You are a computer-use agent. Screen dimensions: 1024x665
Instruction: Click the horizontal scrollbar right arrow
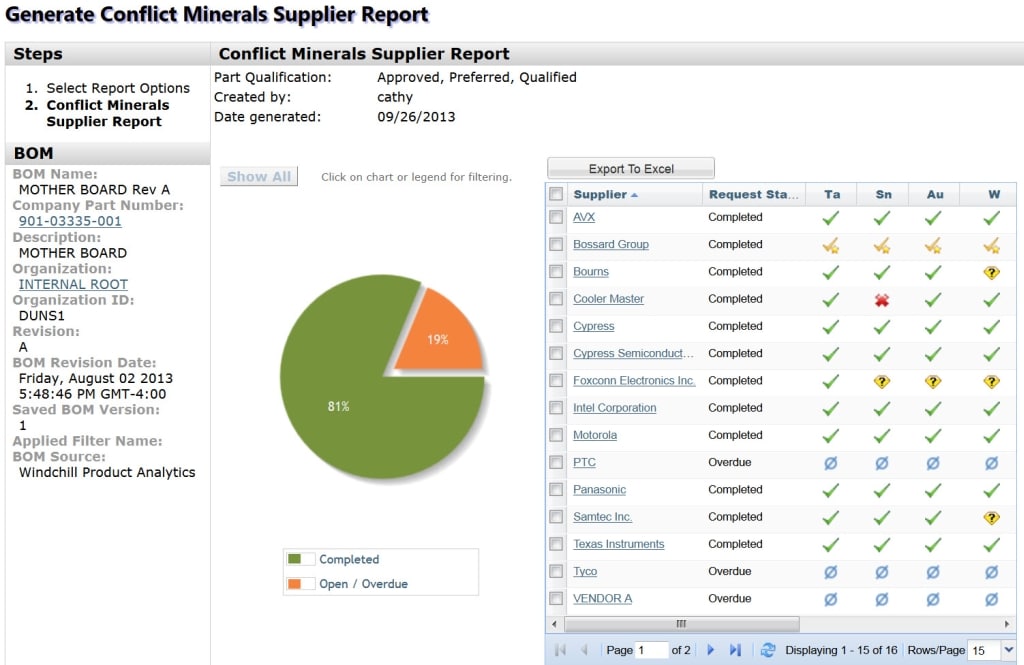pyautogui.click(x=1007, y=624)
